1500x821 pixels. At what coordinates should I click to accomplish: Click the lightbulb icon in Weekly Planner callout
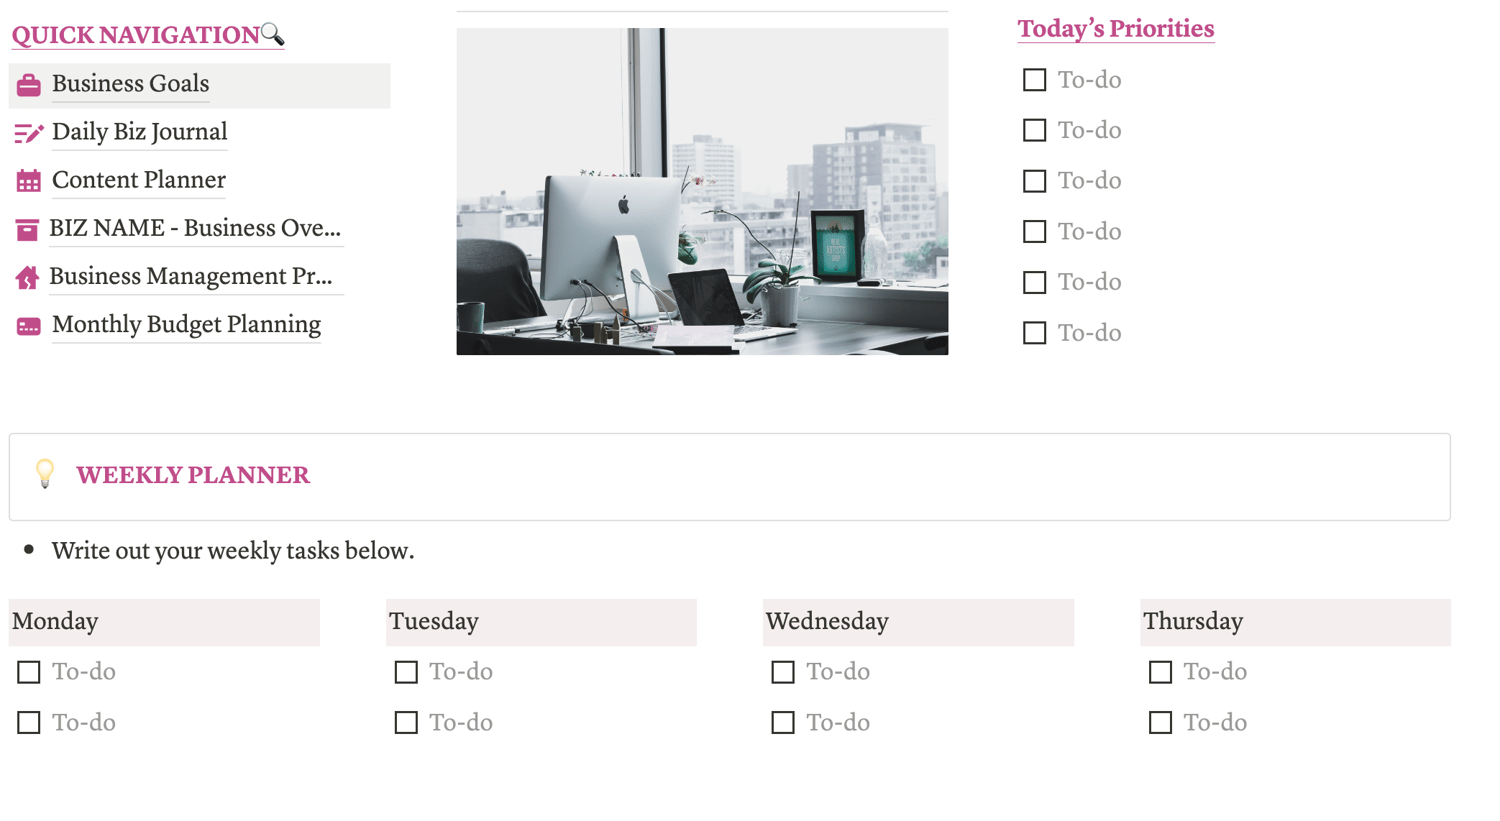pyautogui.click(x=45, y=474)
